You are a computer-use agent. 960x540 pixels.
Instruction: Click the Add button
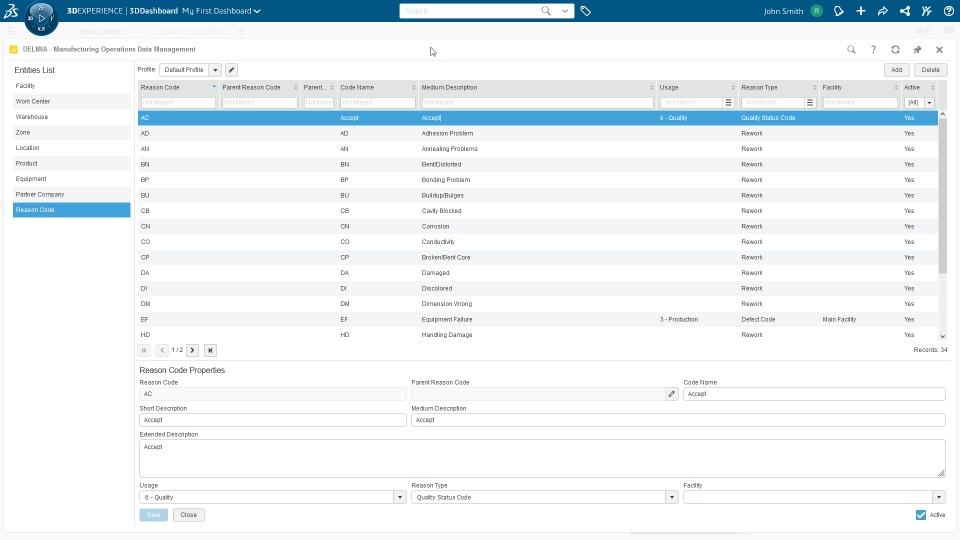(896, 70)
